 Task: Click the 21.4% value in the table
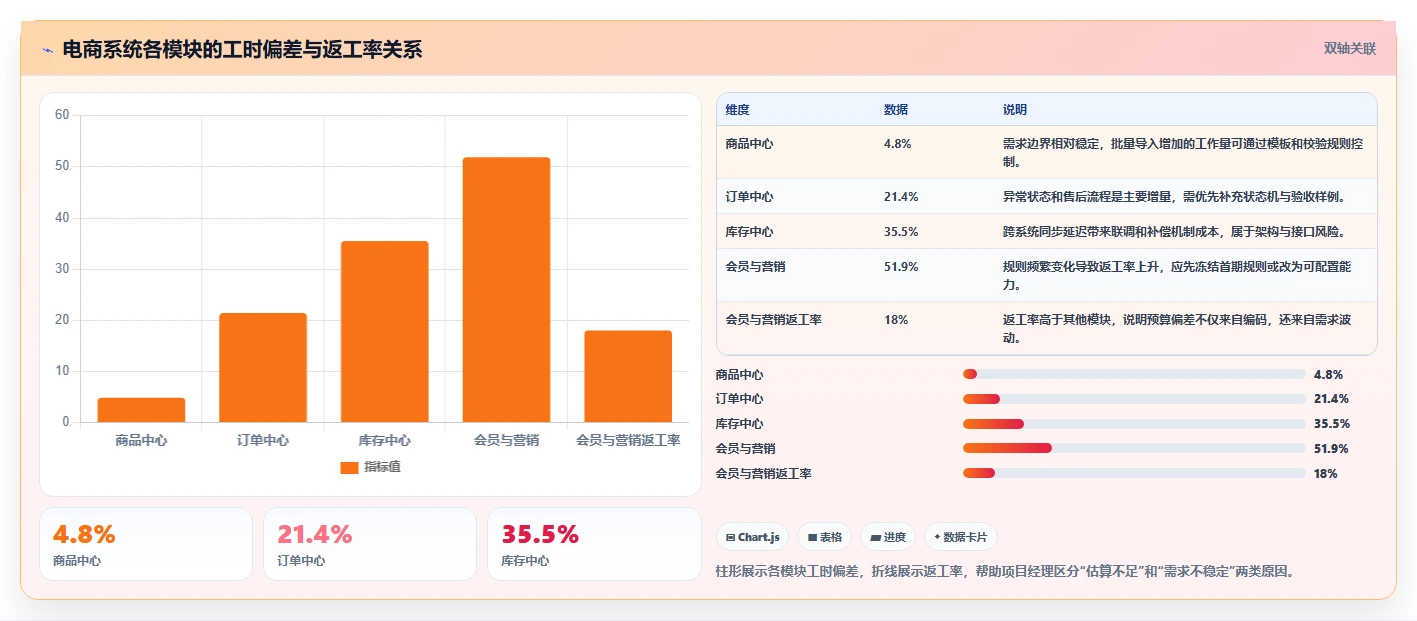pyautogui.click(x=901, y=196)
